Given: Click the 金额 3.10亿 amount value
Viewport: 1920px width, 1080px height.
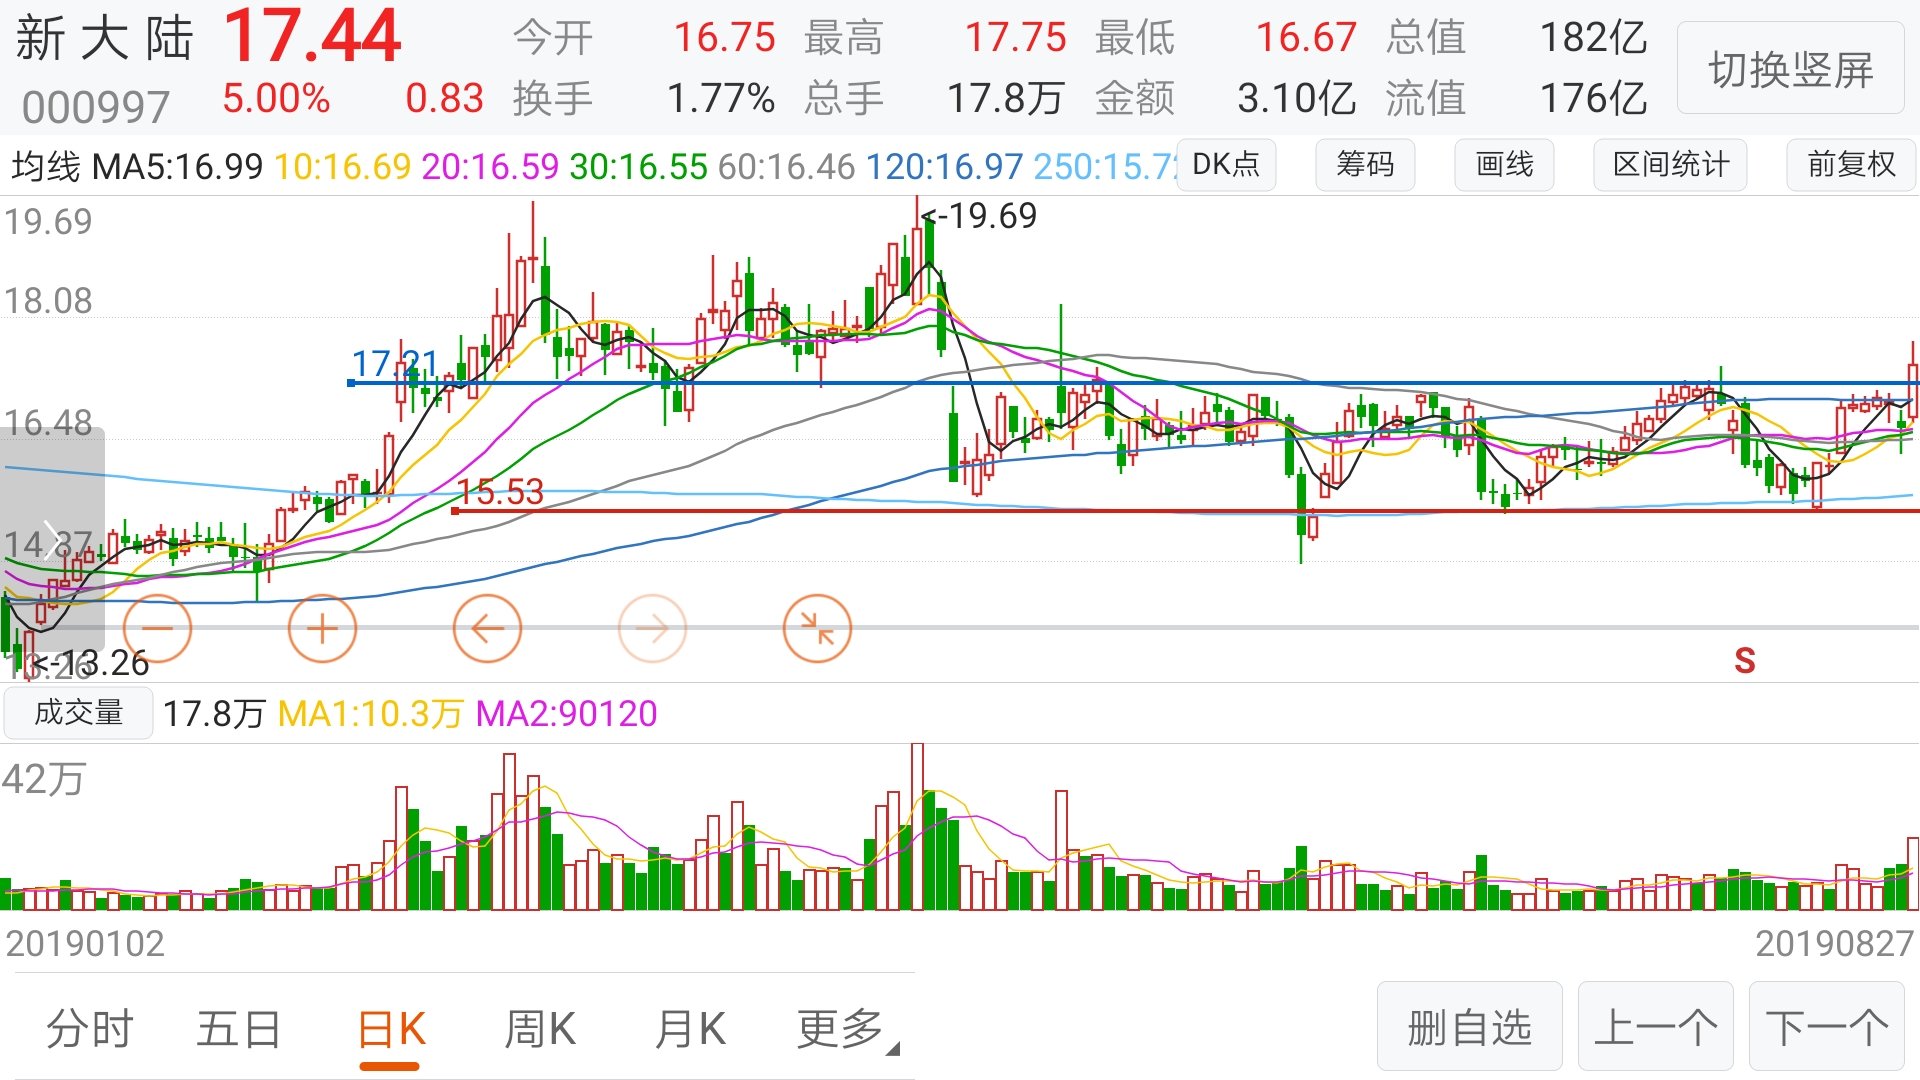Looking at the screenshot, I should coord(1297,98).
